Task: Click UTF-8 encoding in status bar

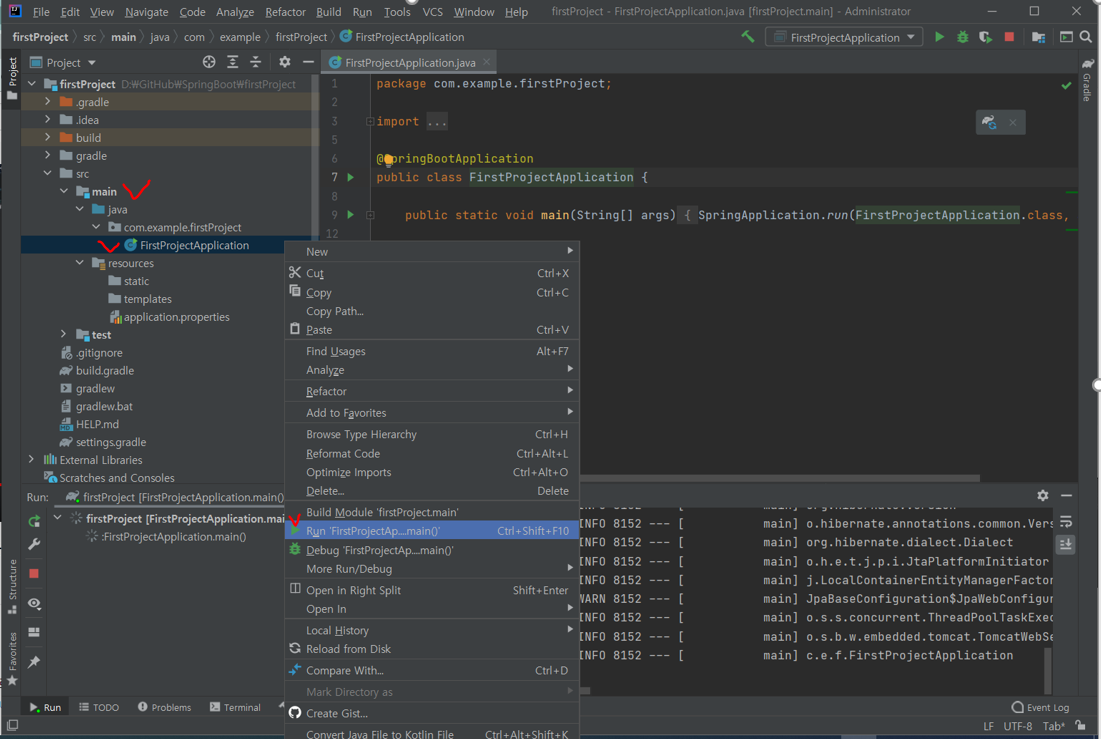Action: 1017,726
